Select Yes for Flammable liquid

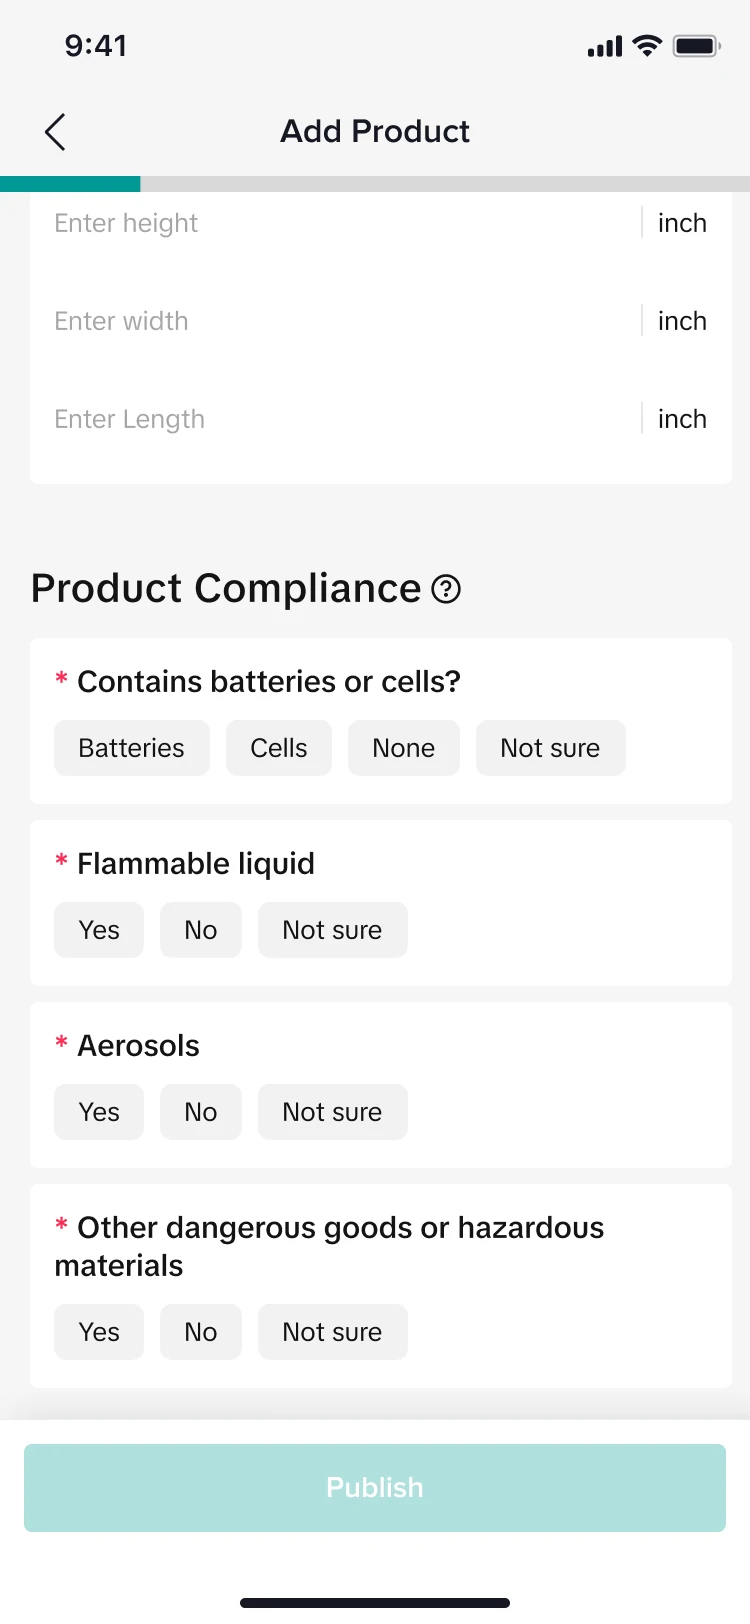point(99,930)
